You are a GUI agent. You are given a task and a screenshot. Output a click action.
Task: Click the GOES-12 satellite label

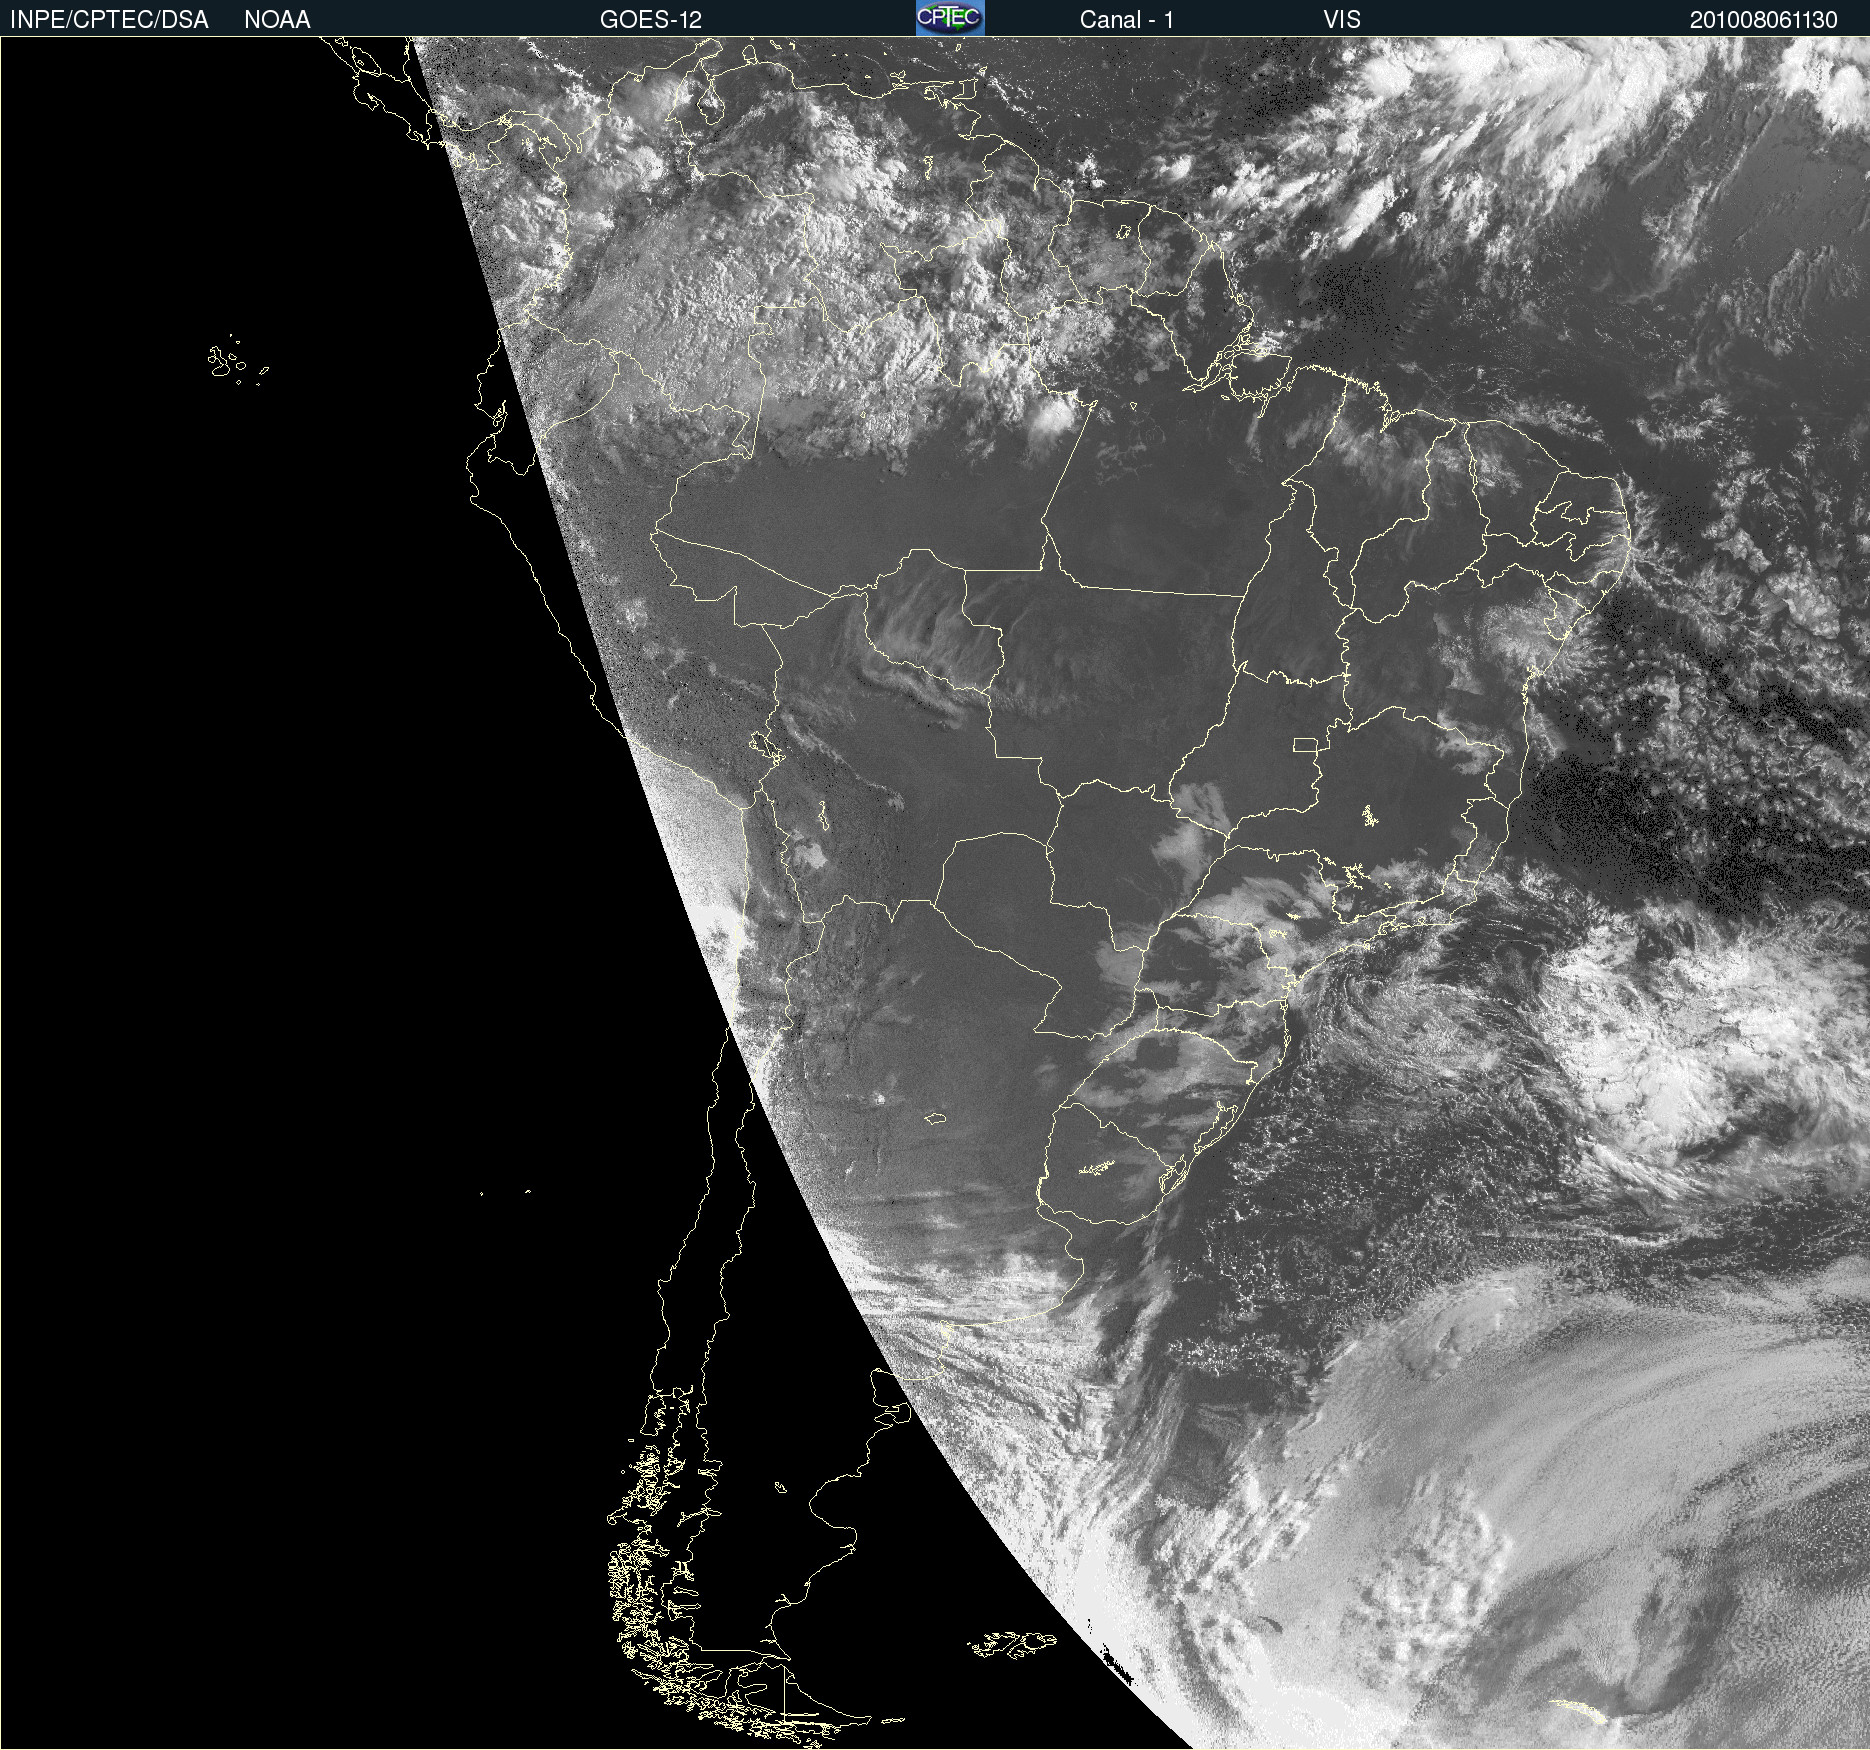click(x=651, y=20)
